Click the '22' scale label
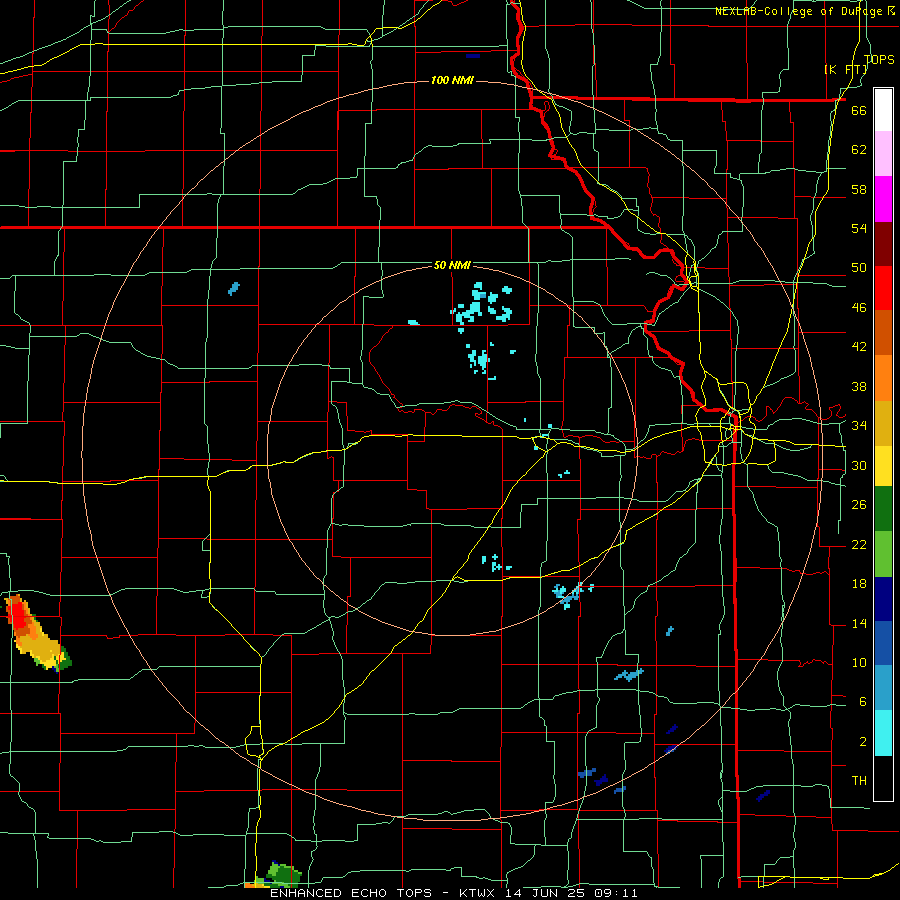 pyautogui.click(x=859, y=544)
